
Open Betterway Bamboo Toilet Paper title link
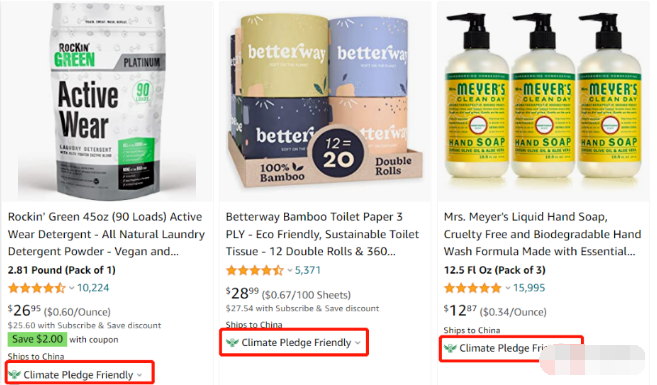pyautogui.click(x=322, y=234)
